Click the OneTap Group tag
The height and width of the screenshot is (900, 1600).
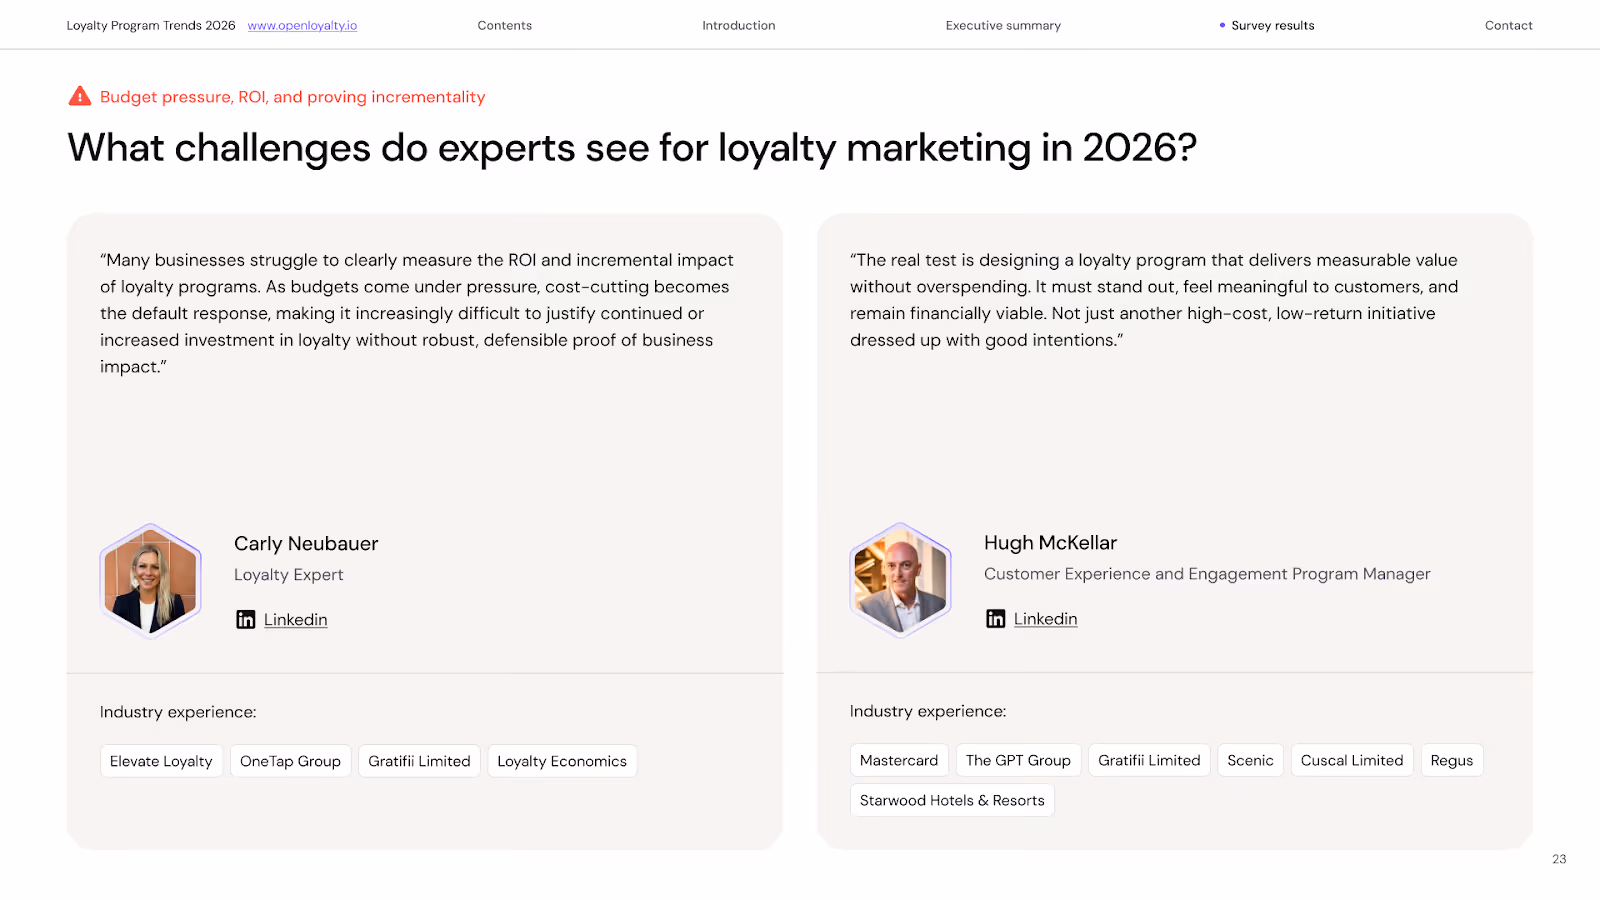tap(290, 761)
